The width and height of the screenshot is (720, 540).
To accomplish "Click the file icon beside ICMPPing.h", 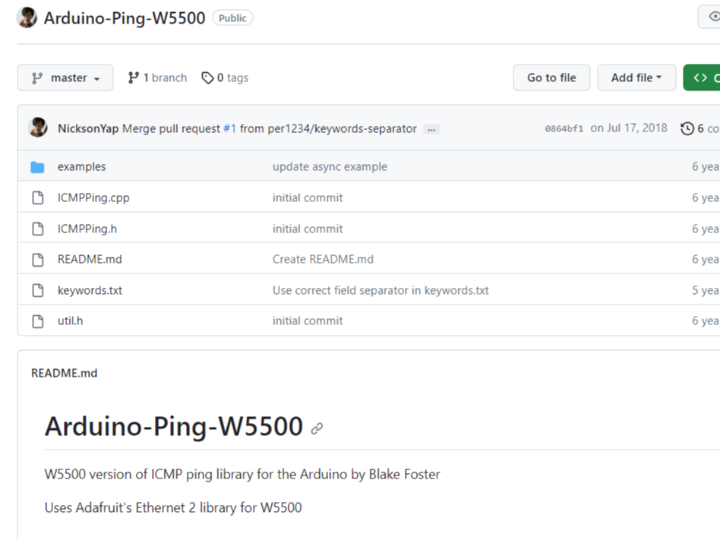I will pyautogui.click(x=38, y=229).
